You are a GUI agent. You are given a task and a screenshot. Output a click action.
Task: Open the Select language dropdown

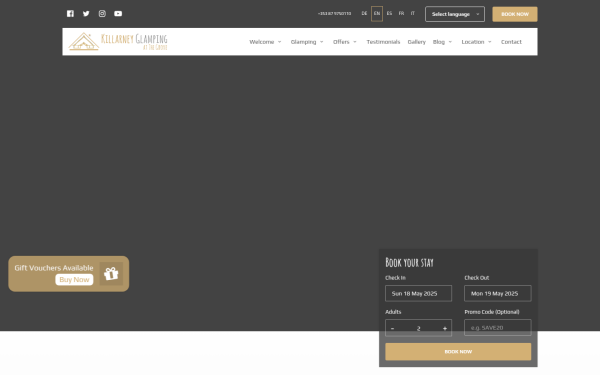[455, 14]
